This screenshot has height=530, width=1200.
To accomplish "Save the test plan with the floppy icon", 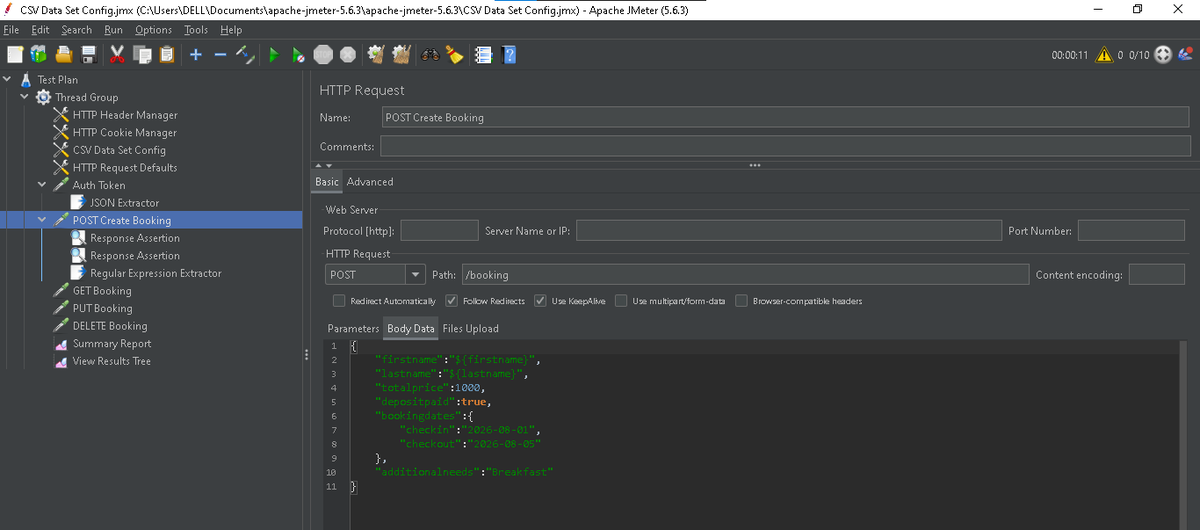I will [89, 54].
